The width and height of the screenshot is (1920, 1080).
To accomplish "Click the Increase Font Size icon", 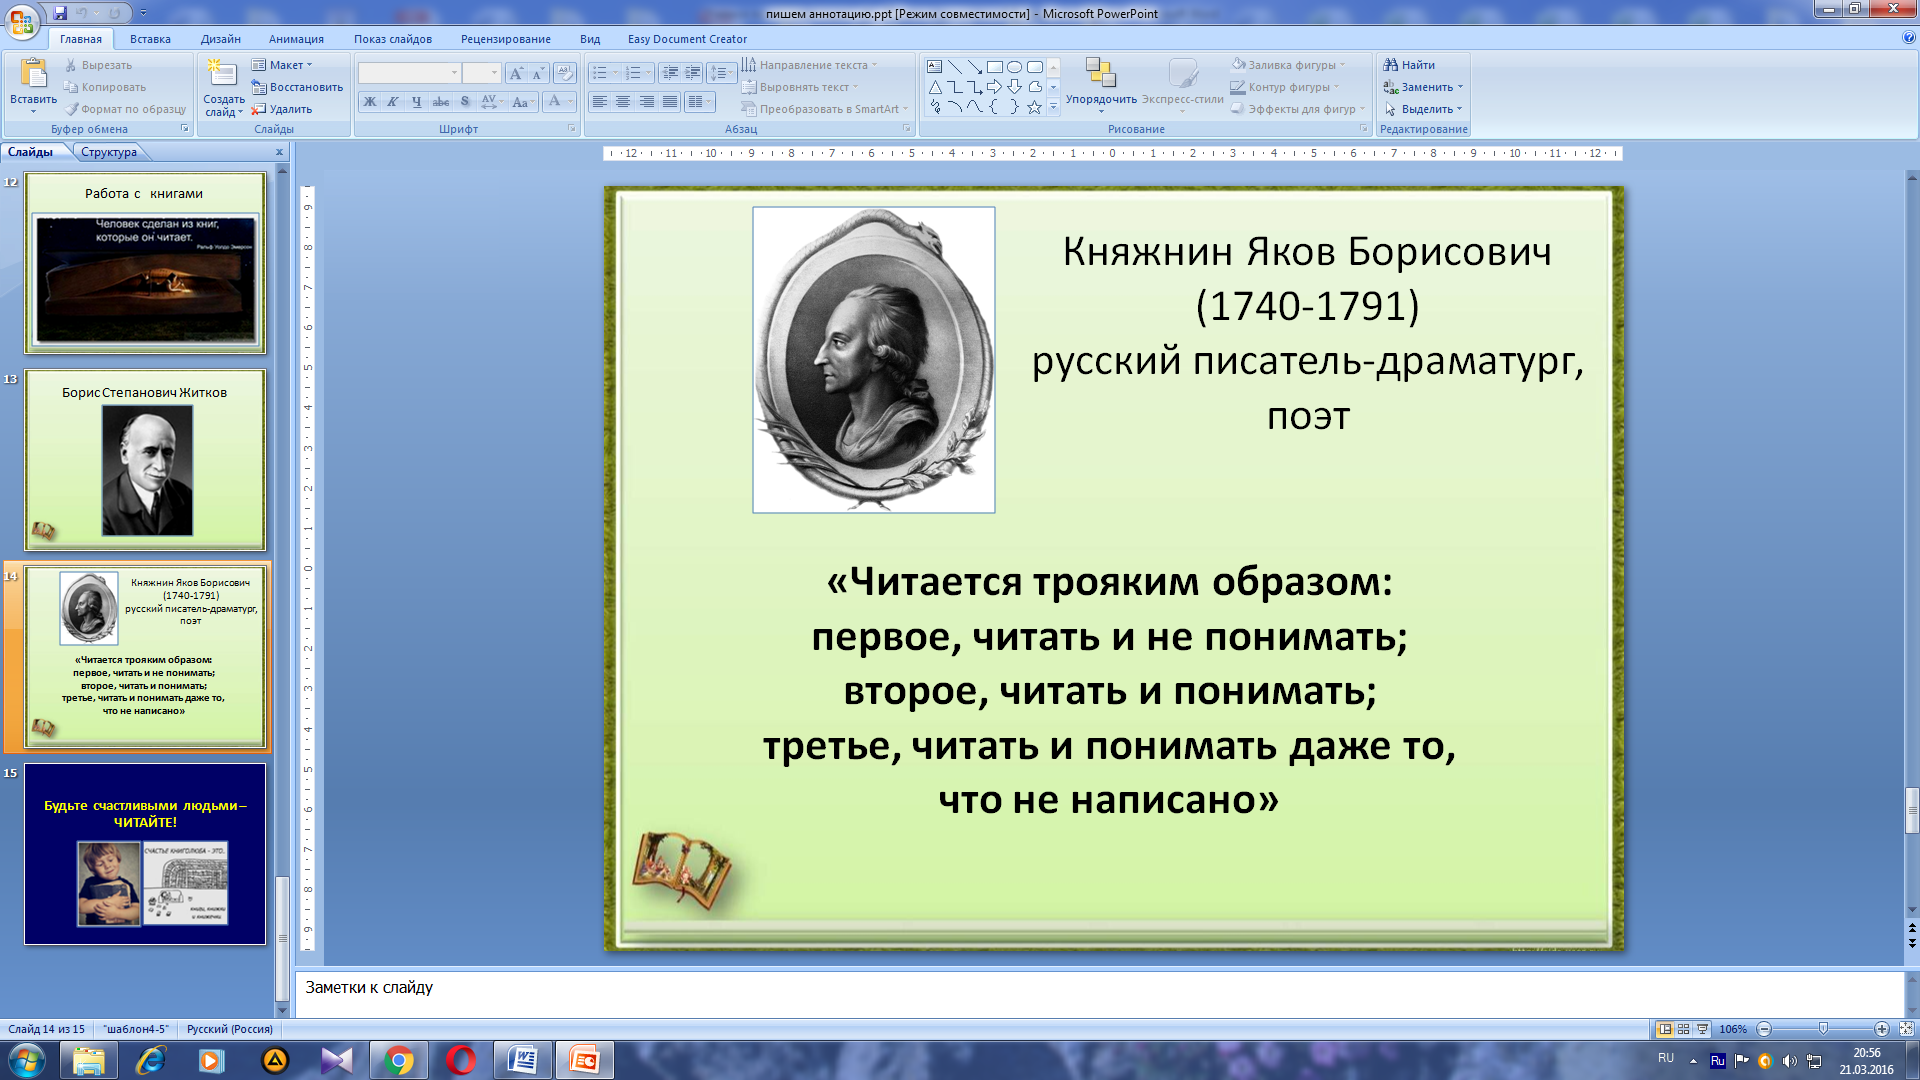I will coord(516,73).
